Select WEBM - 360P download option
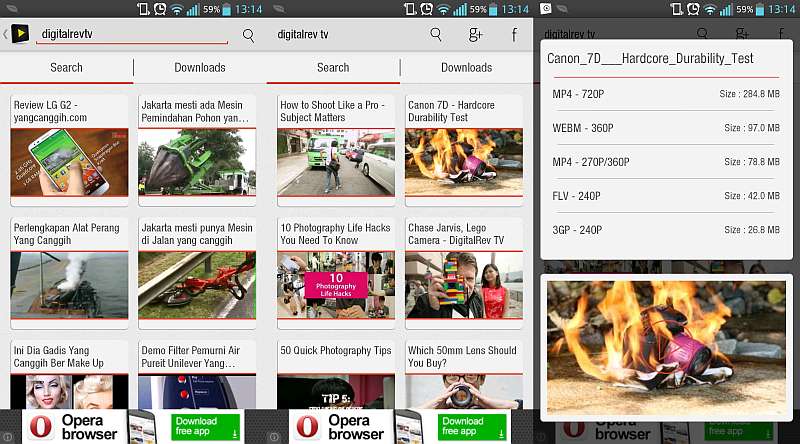Image resolution: width=800 pixels, height=444 pixels. [666, 128]
